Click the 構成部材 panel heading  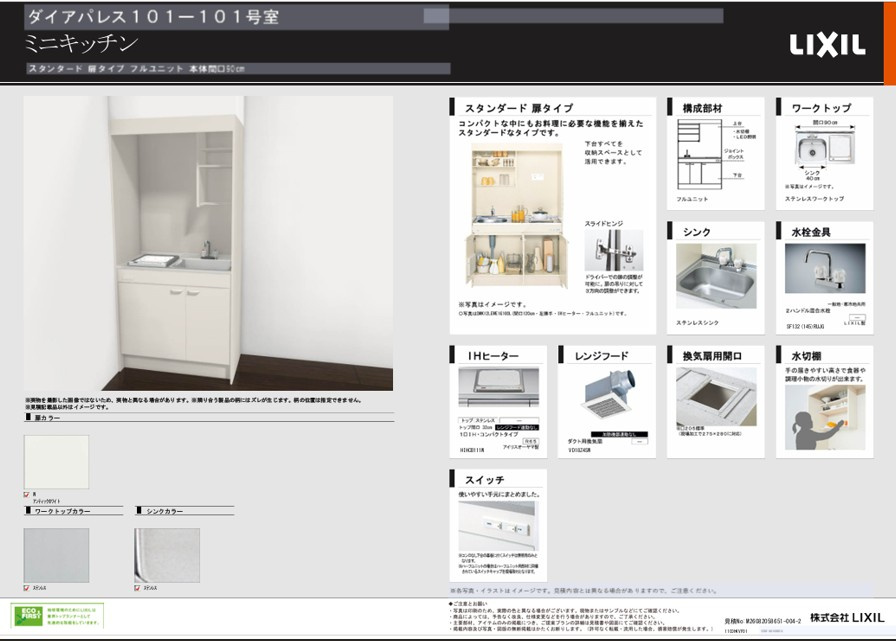pyautogui.click(x=702, y=108)
